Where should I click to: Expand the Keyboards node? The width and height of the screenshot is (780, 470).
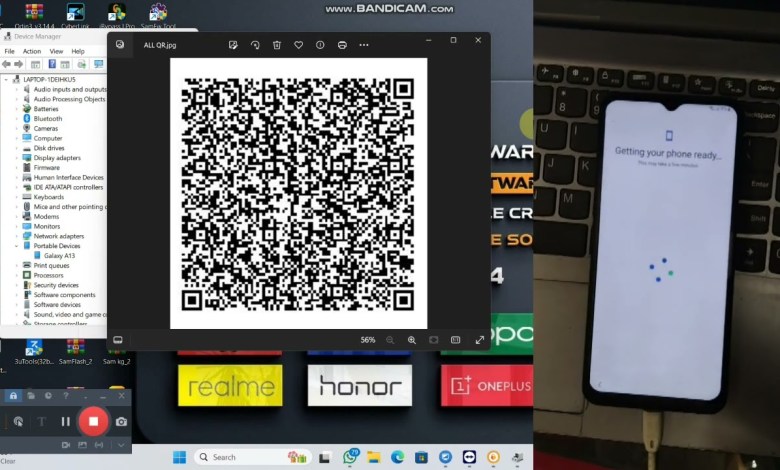pos(16,197)
